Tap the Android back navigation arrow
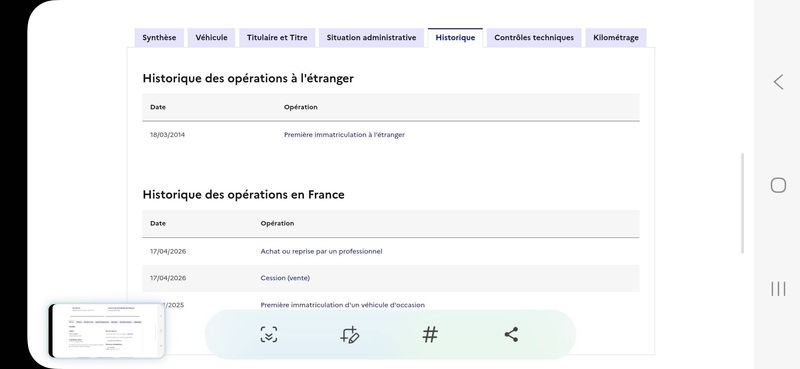The width and height of the screenshot is (800, 369). pos(778,82)
